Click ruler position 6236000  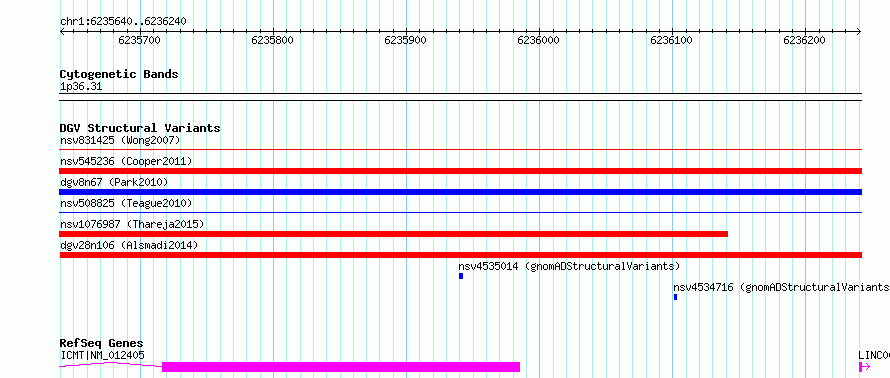point(539,41)
